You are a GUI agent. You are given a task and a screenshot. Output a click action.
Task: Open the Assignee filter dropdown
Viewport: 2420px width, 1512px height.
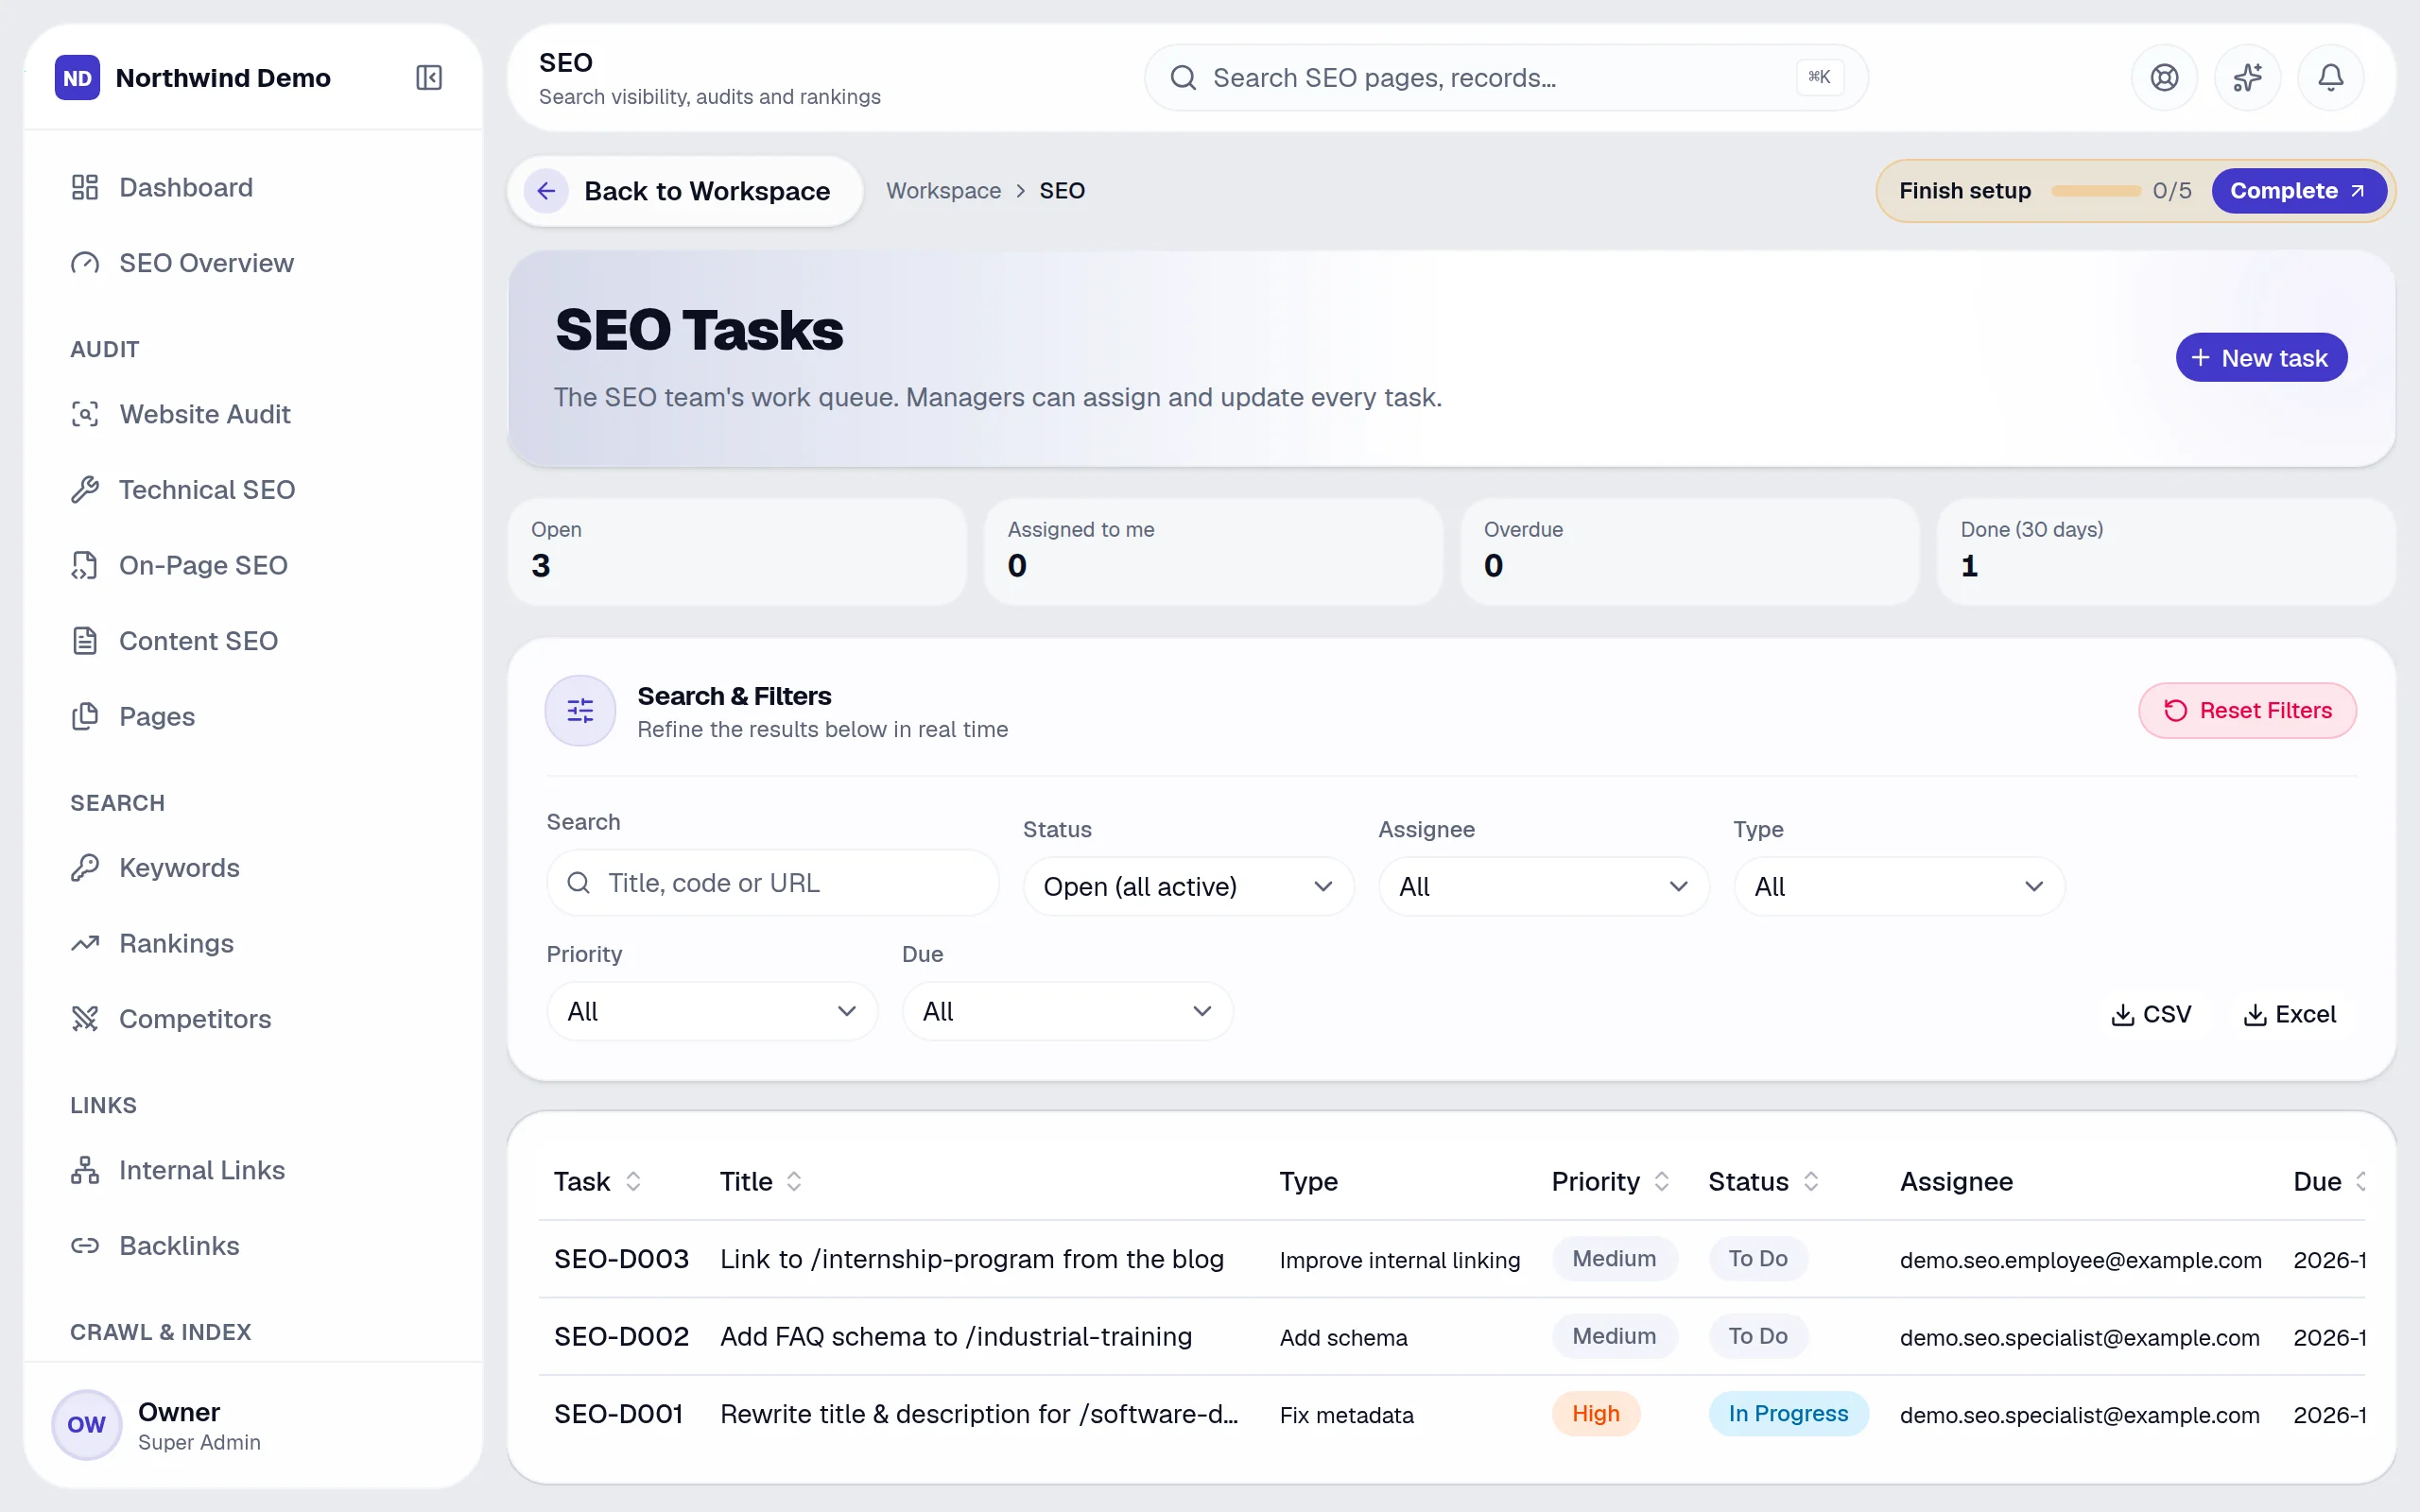tap(1543, 886)
